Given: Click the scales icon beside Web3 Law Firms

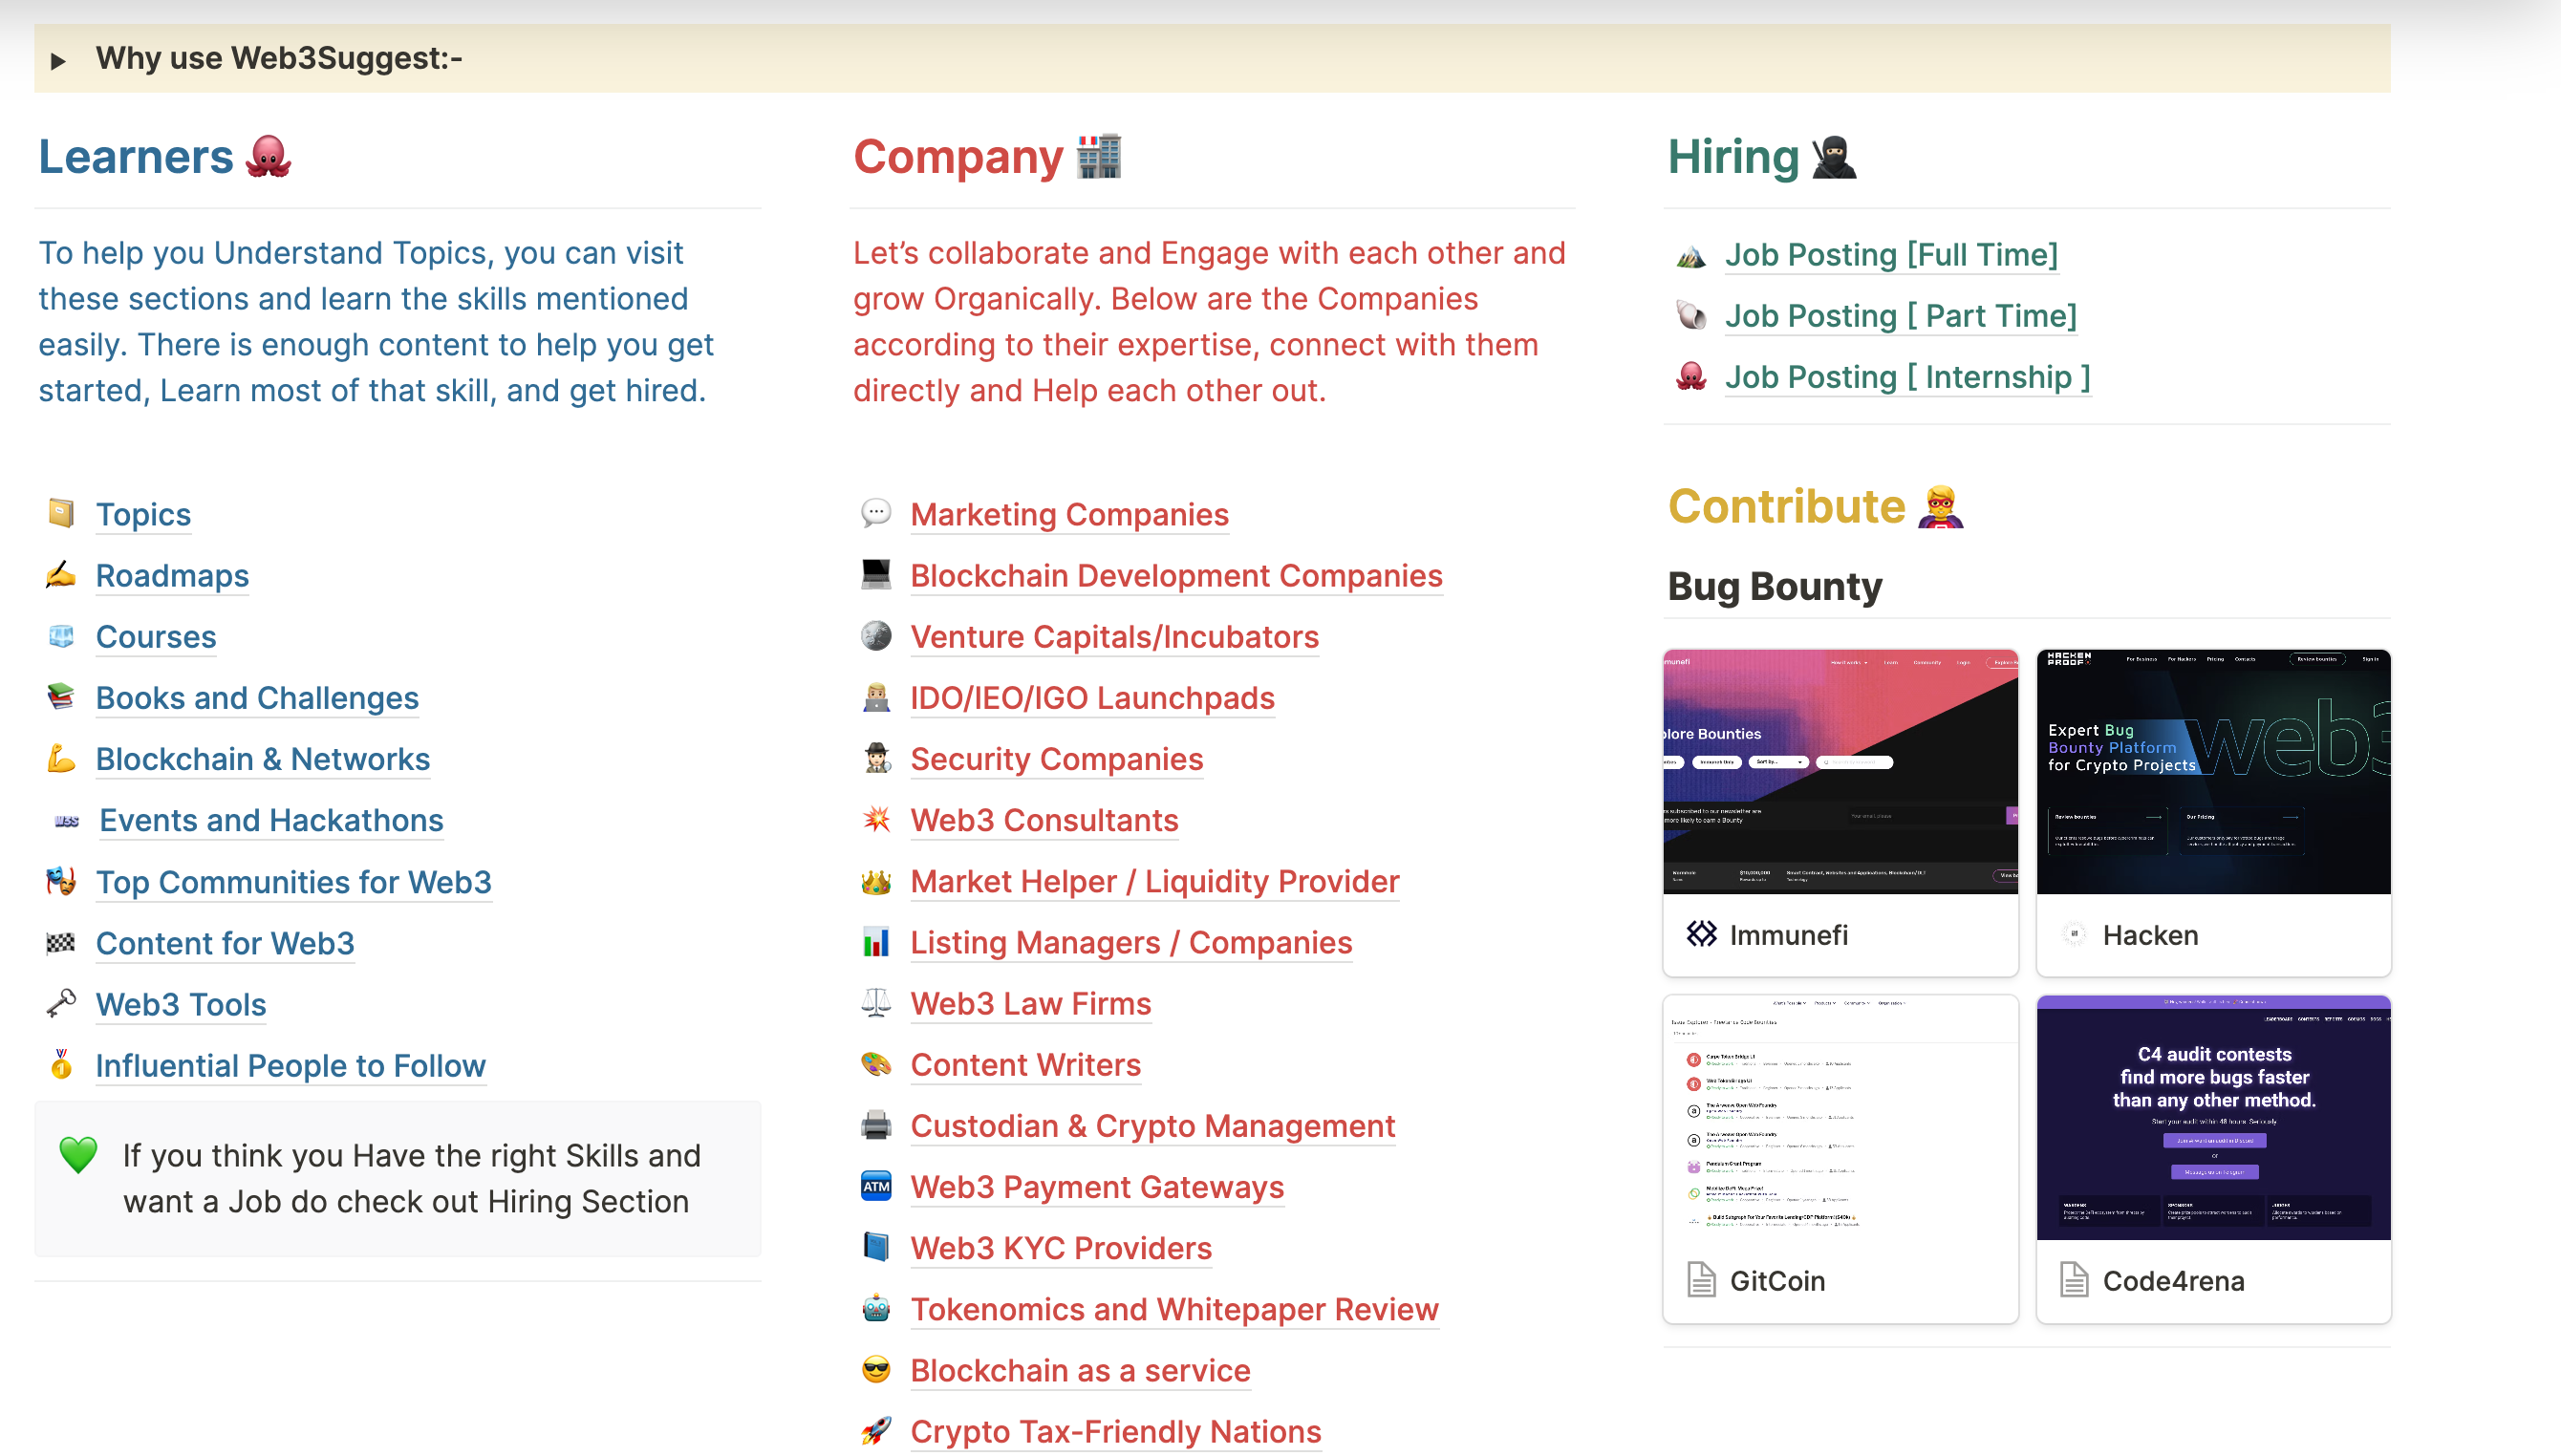Looking at the screenshot, I should [x=876, y=1003].
